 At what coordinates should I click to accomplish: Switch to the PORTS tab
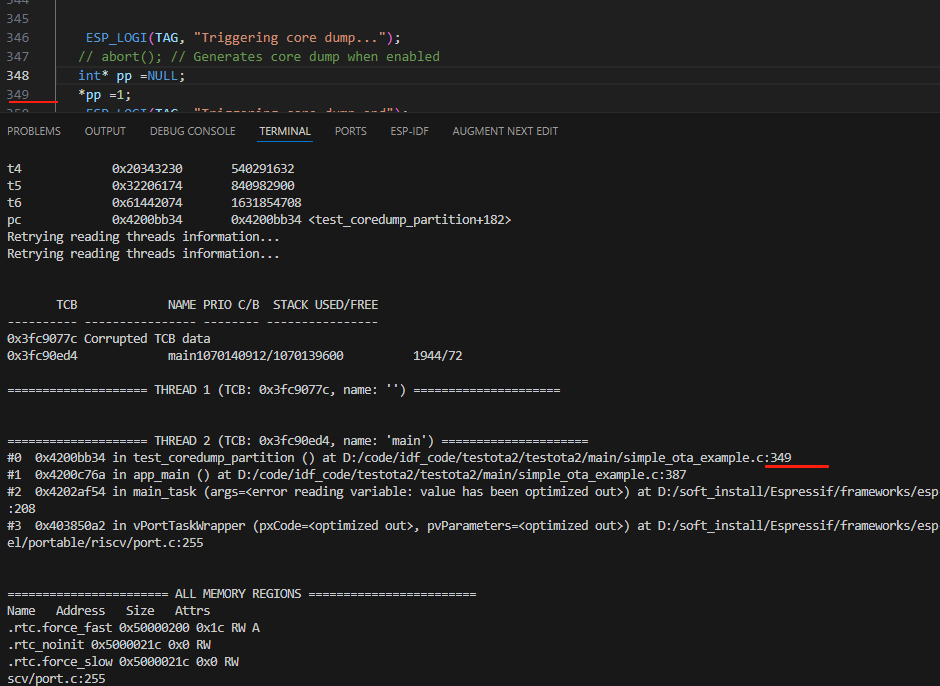click(351, 131)
